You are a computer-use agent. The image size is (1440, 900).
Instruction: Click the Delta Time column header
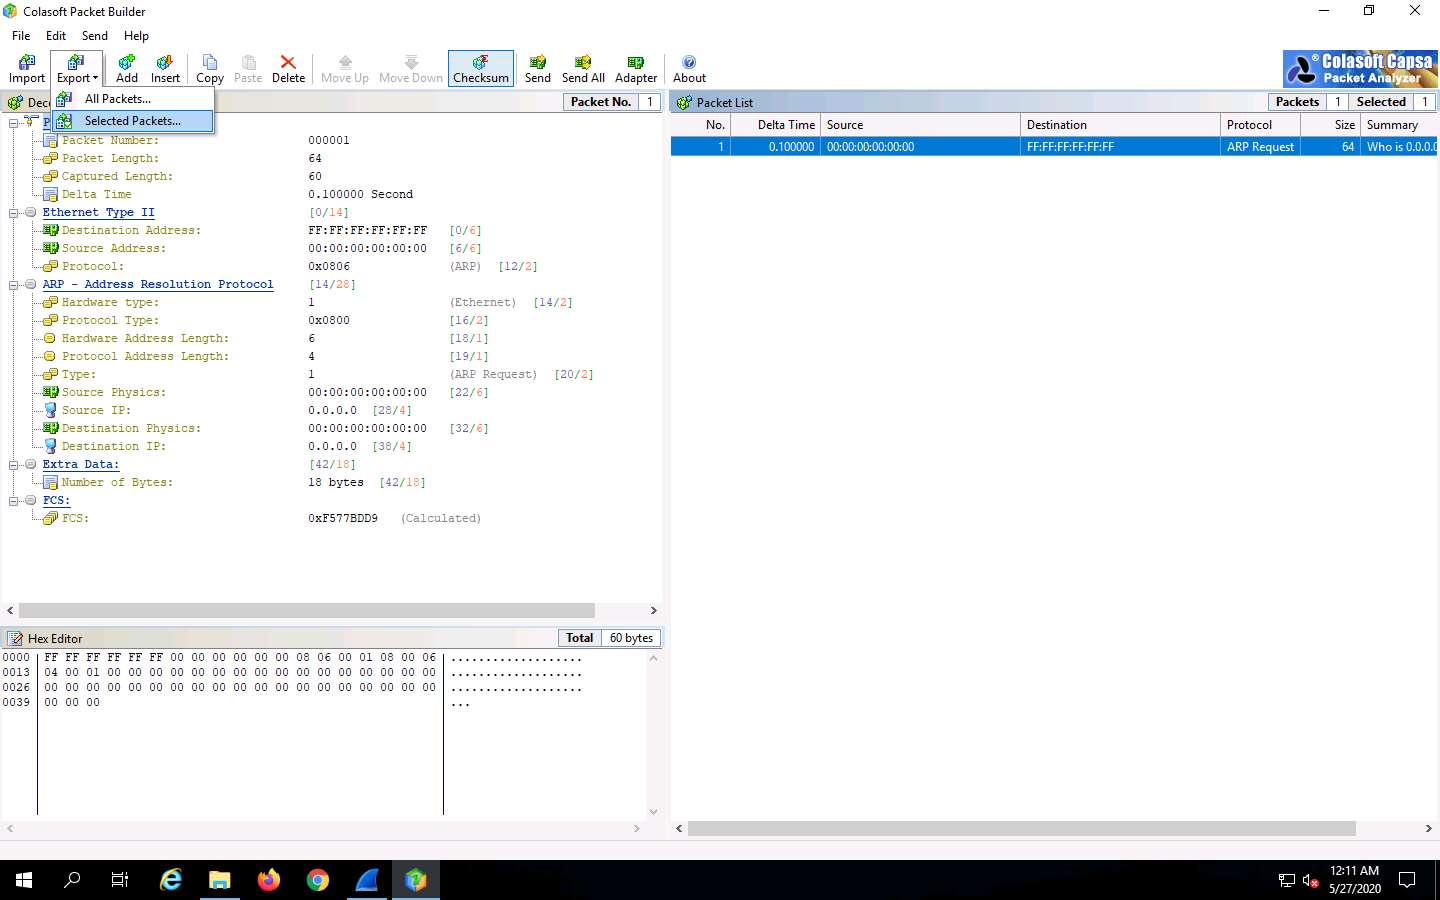point(776,125)
